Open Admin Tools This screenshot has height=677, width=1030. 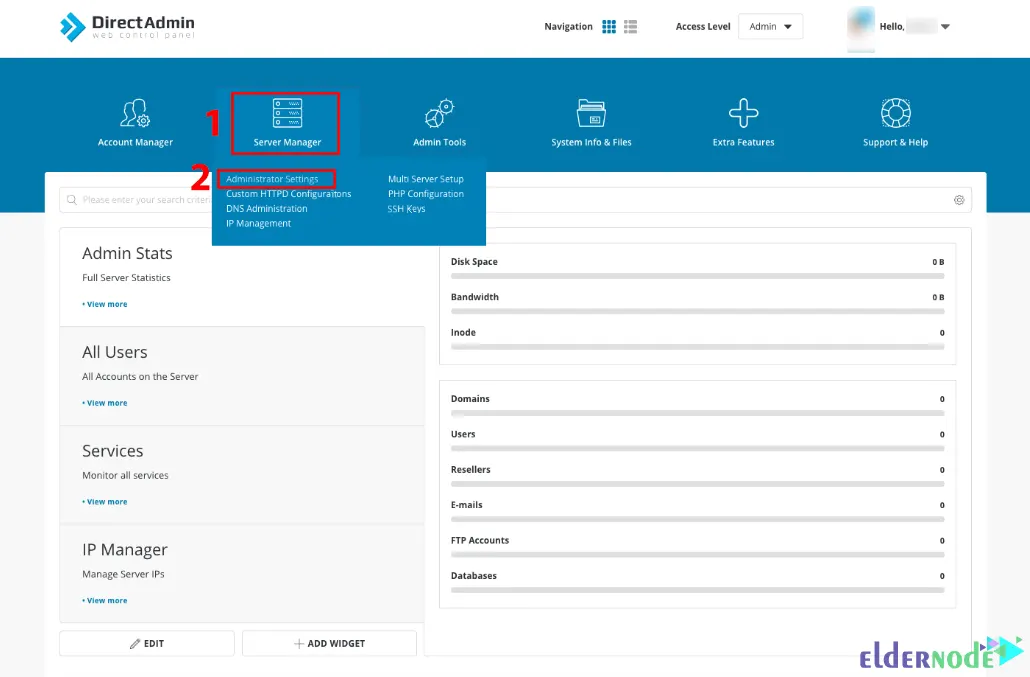pyautogui.click(x=439, y=120)
